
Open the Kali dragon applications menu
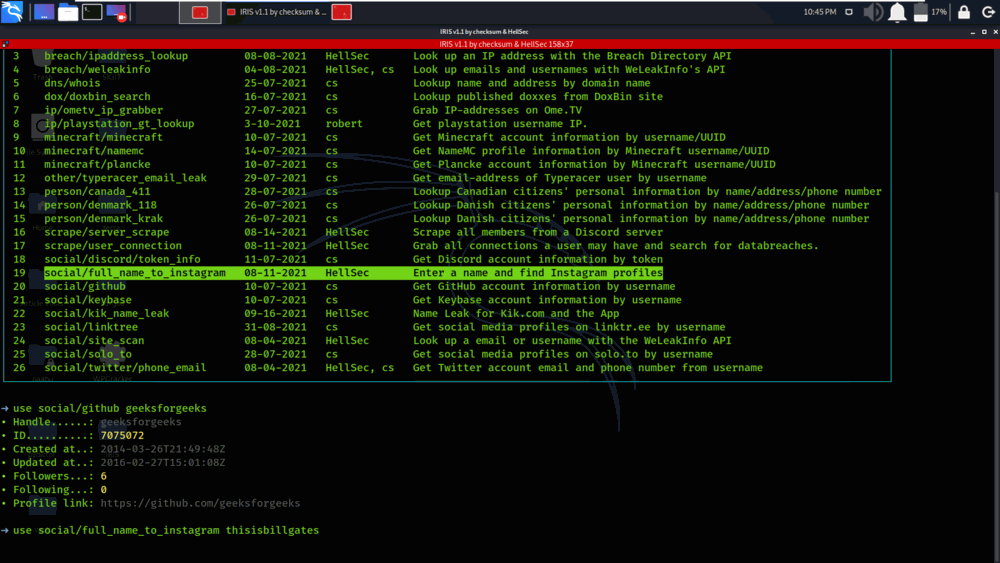(x=11, y=11)
